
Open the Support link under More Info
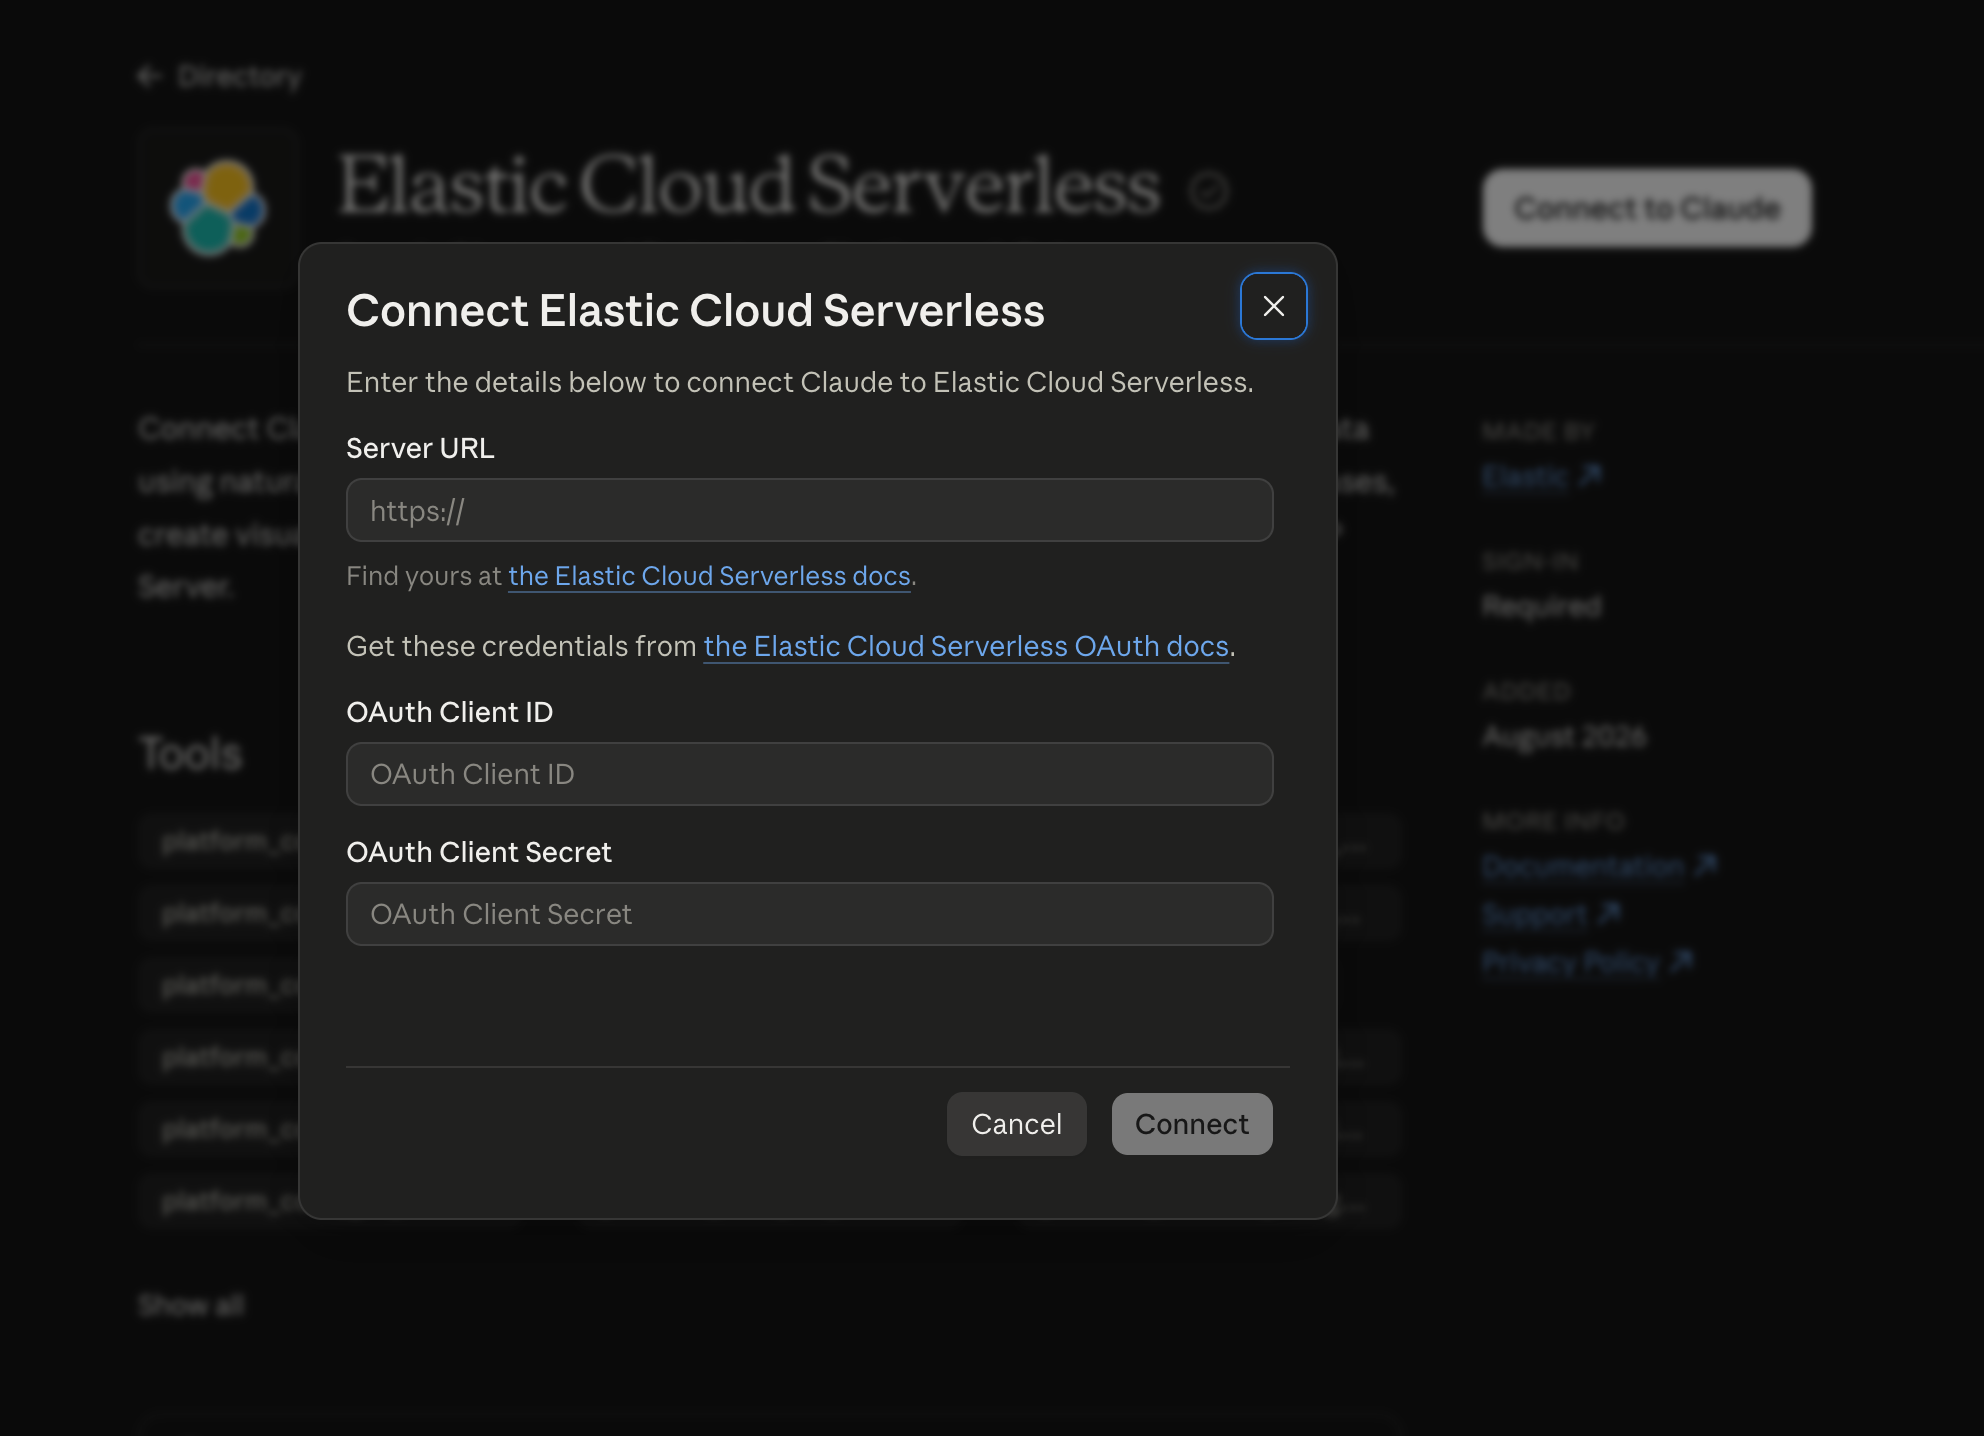tap(1551, 913)
